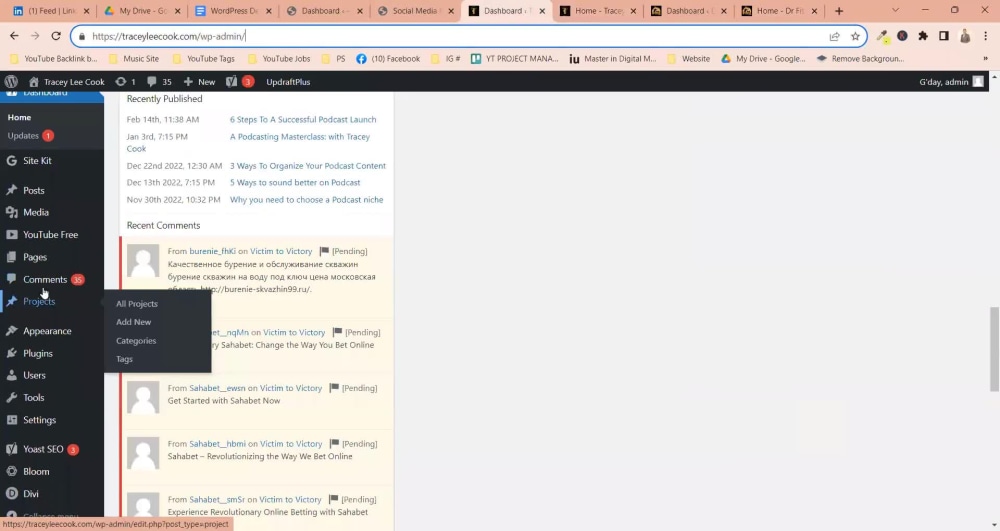This screenshot has width=1000, height=531.
Task: Switch to the LinkedIn Feed tab
Action: [x=51, y=11]
